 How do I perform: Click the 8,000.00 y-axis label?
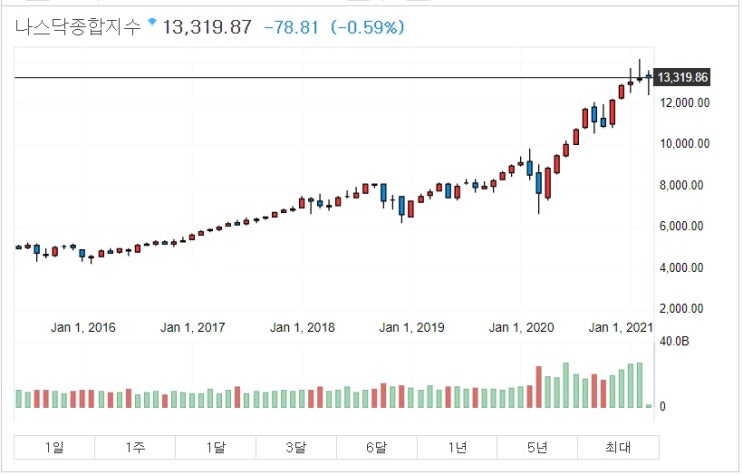coord(681,185)
